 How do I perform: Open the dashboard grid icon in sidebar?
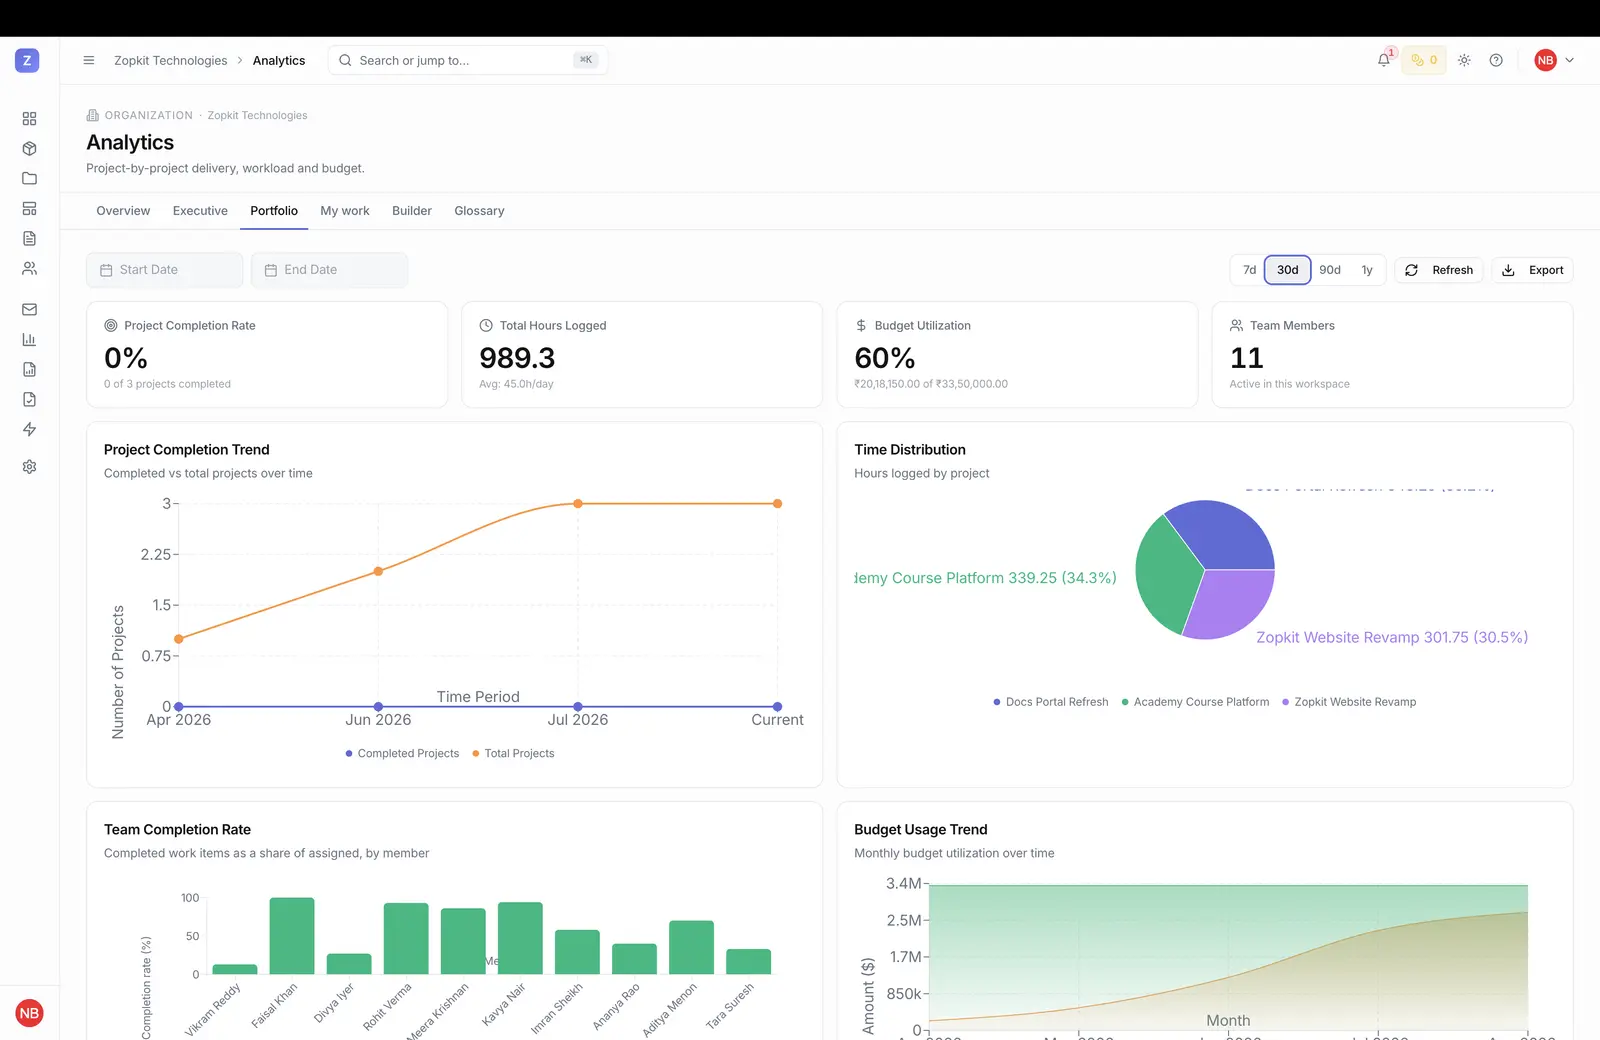click(29, 118)
